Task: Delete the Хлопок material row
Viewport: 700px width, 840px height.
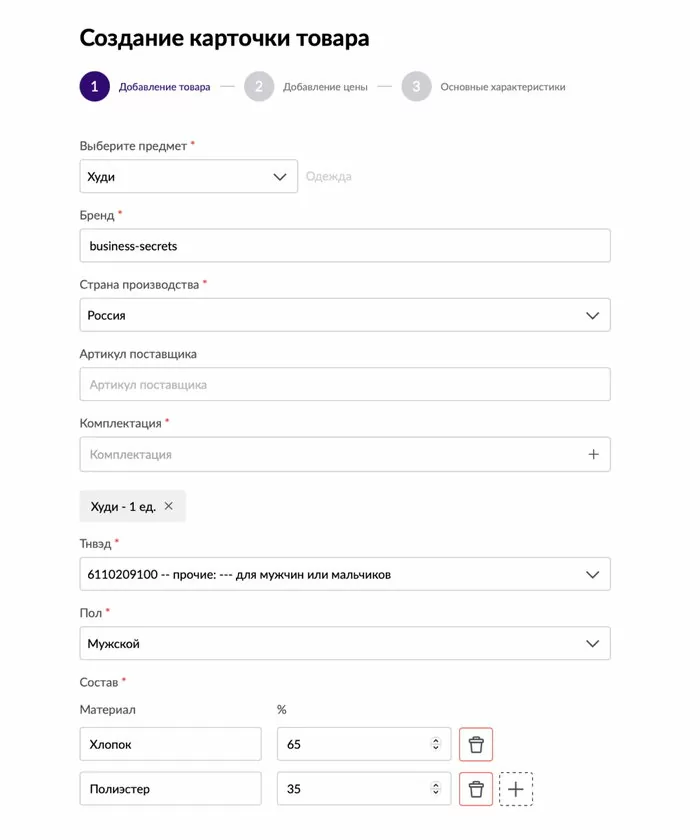Action: pos(476,745)
